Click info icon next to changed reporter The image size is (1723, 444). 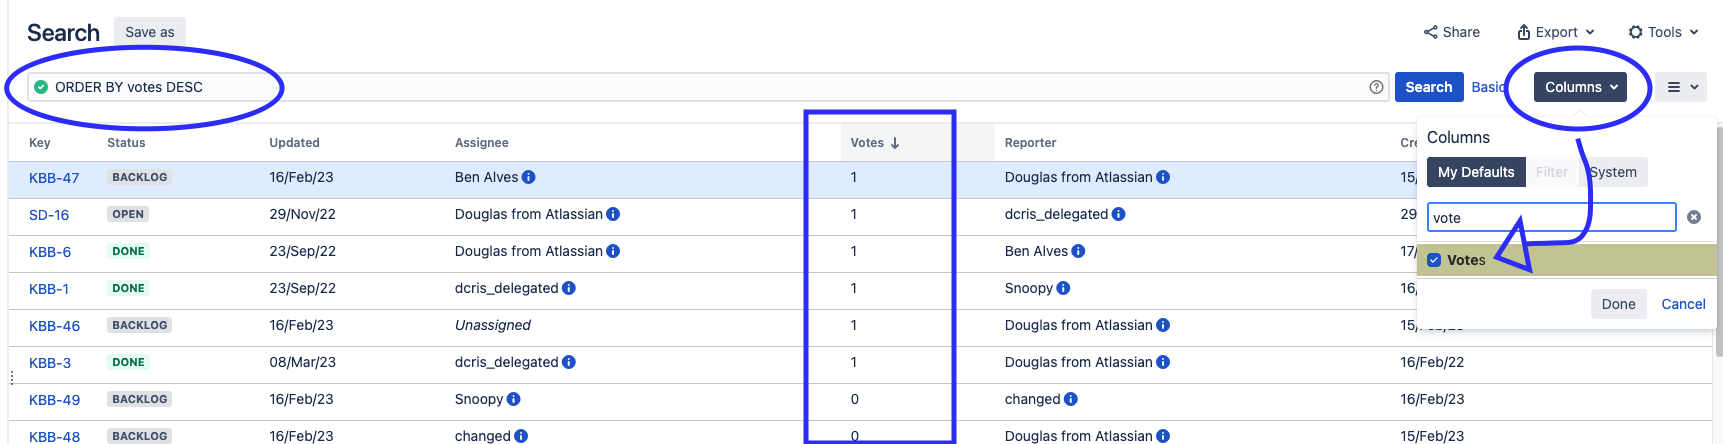tap(1071, 399)
